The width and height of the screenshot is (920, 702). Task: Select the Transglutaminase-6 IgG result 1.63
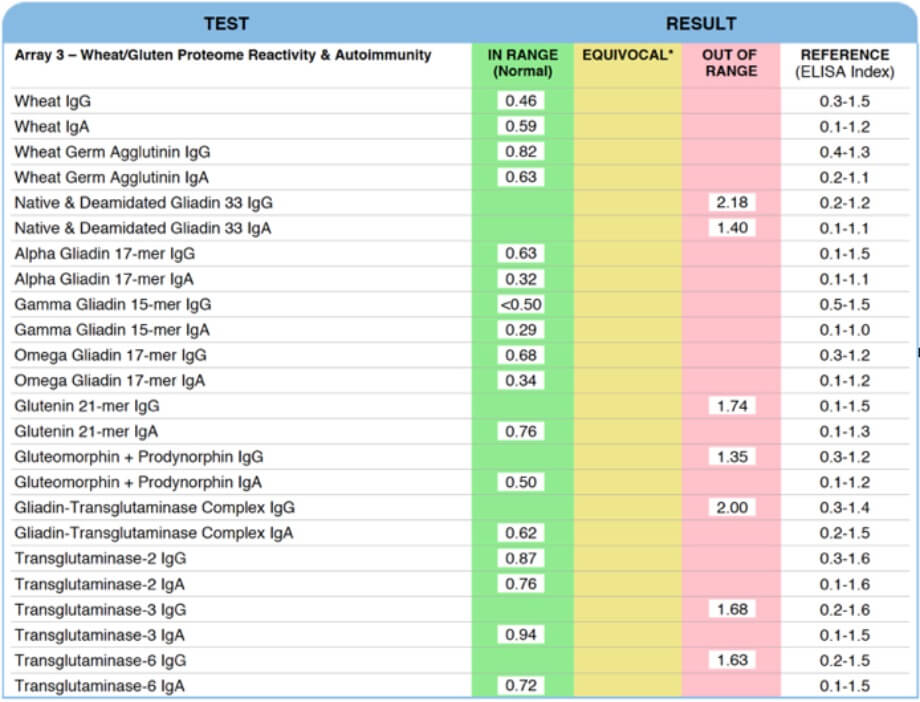[732, 660]
